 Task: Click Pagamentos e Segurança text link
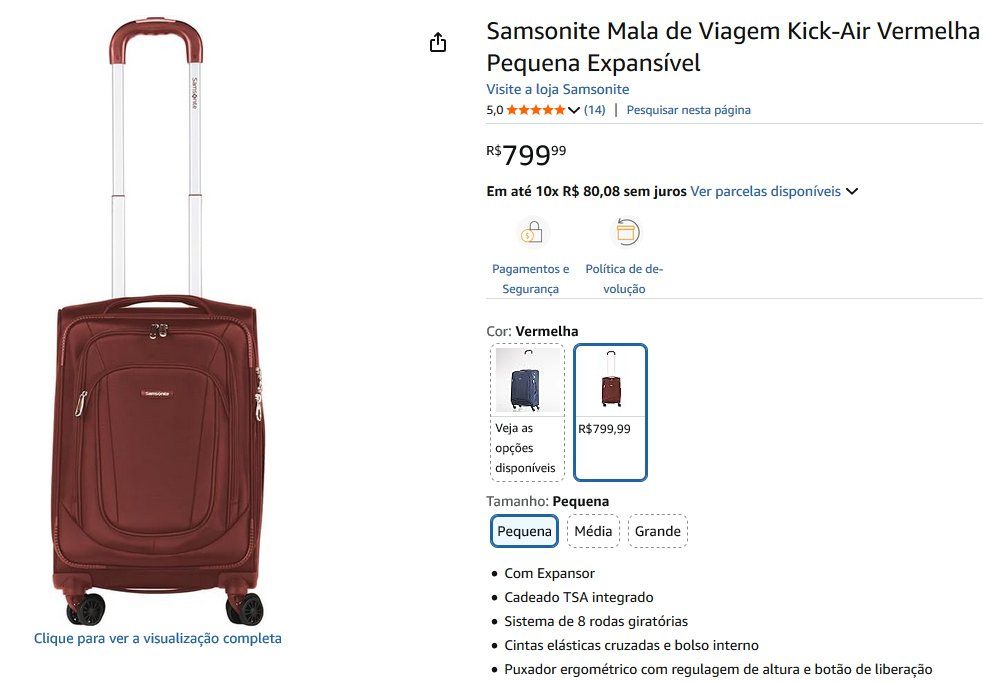(x=530, y=279)
